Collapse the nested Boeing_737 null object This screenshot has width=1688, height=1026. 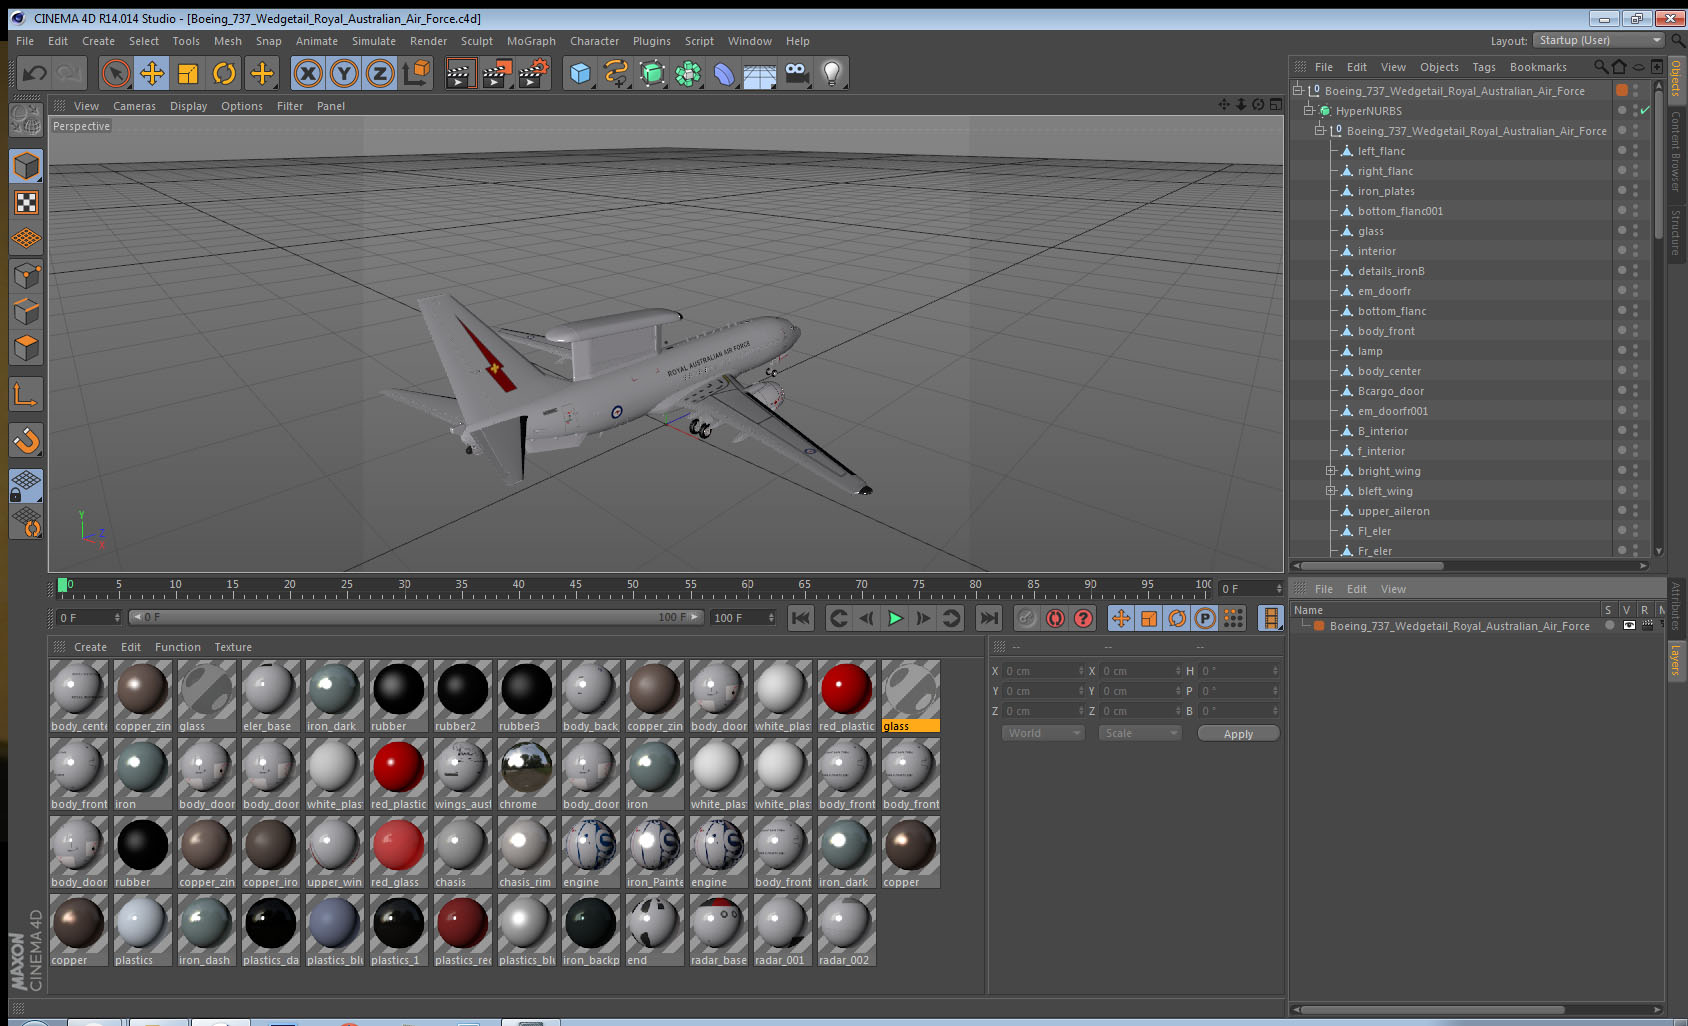click(x=1319, y=130)
